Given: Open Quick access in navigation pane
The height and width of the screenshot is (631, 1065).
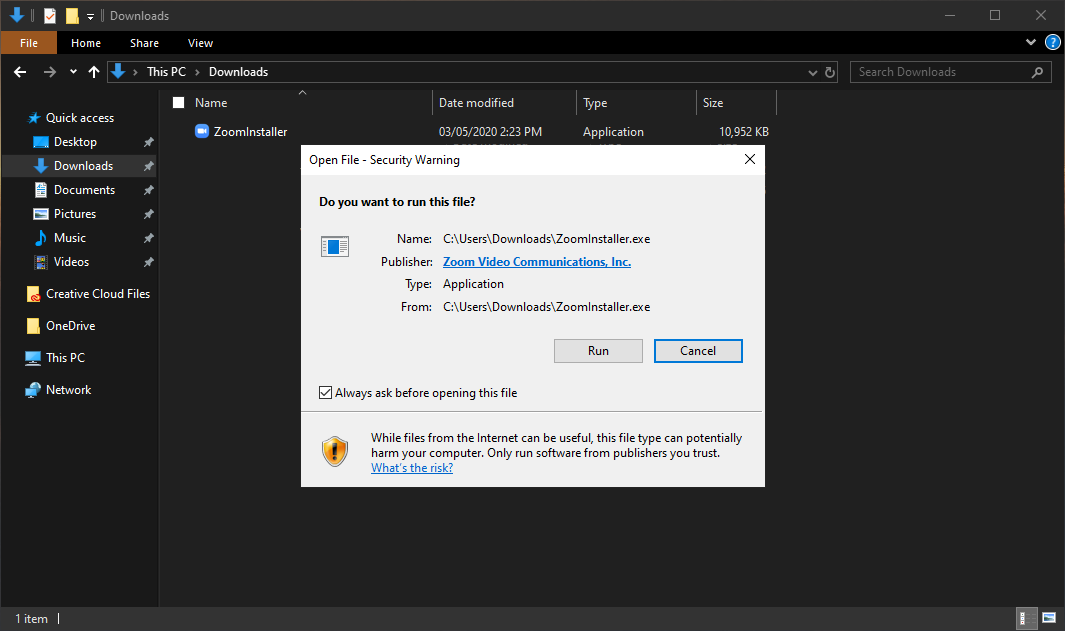Looking at the screenshot, I should tap(79, 118).
